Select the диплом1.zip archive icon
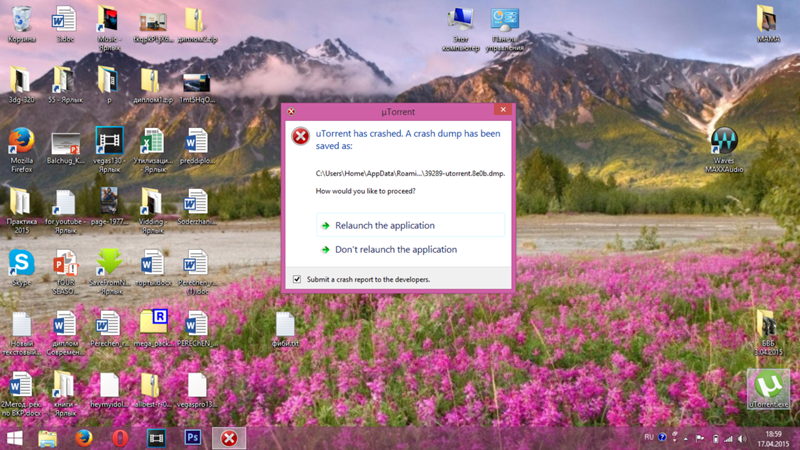 click(x=153, y=85)
